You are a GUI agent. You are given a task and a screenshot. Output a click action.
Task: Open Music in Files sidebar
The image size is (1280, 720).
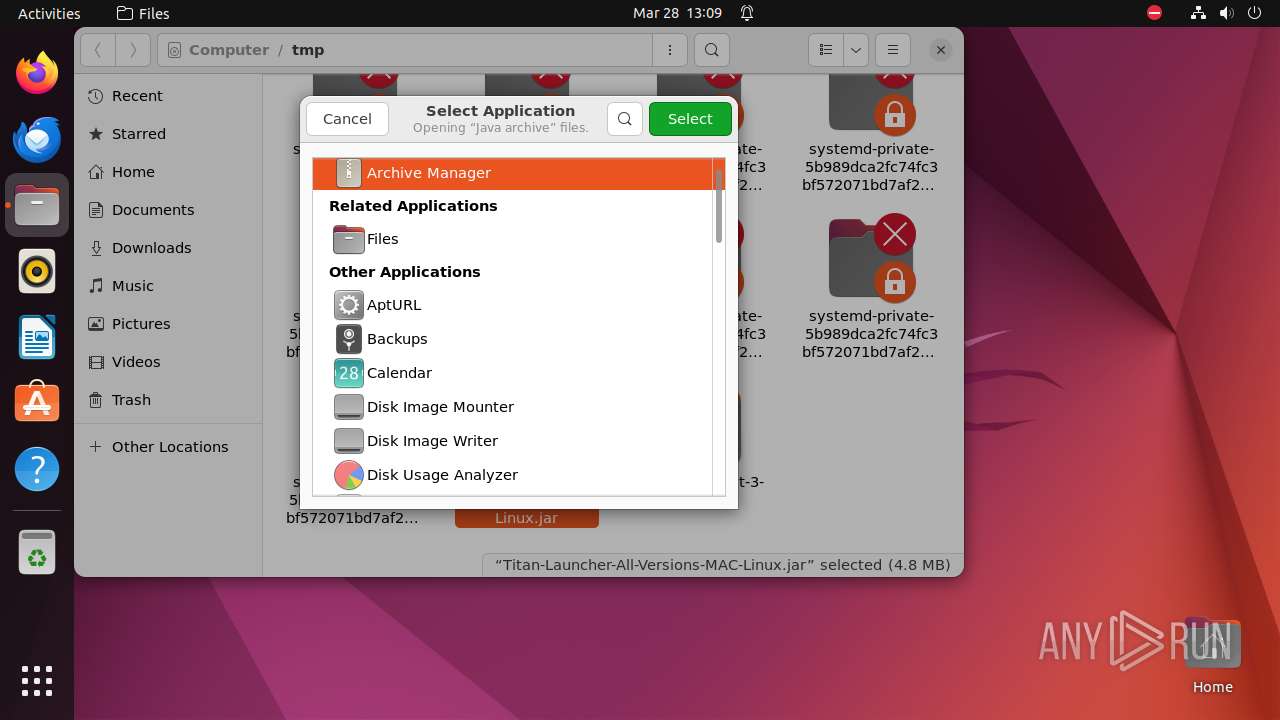pos(168,286)
